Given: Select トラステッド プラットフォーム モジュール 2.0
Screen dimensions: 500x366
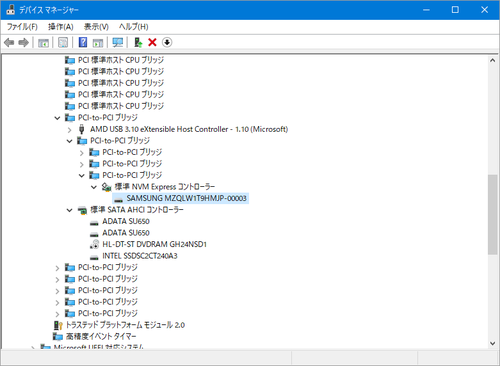Looking at the screenshot, I should point(125,325).
